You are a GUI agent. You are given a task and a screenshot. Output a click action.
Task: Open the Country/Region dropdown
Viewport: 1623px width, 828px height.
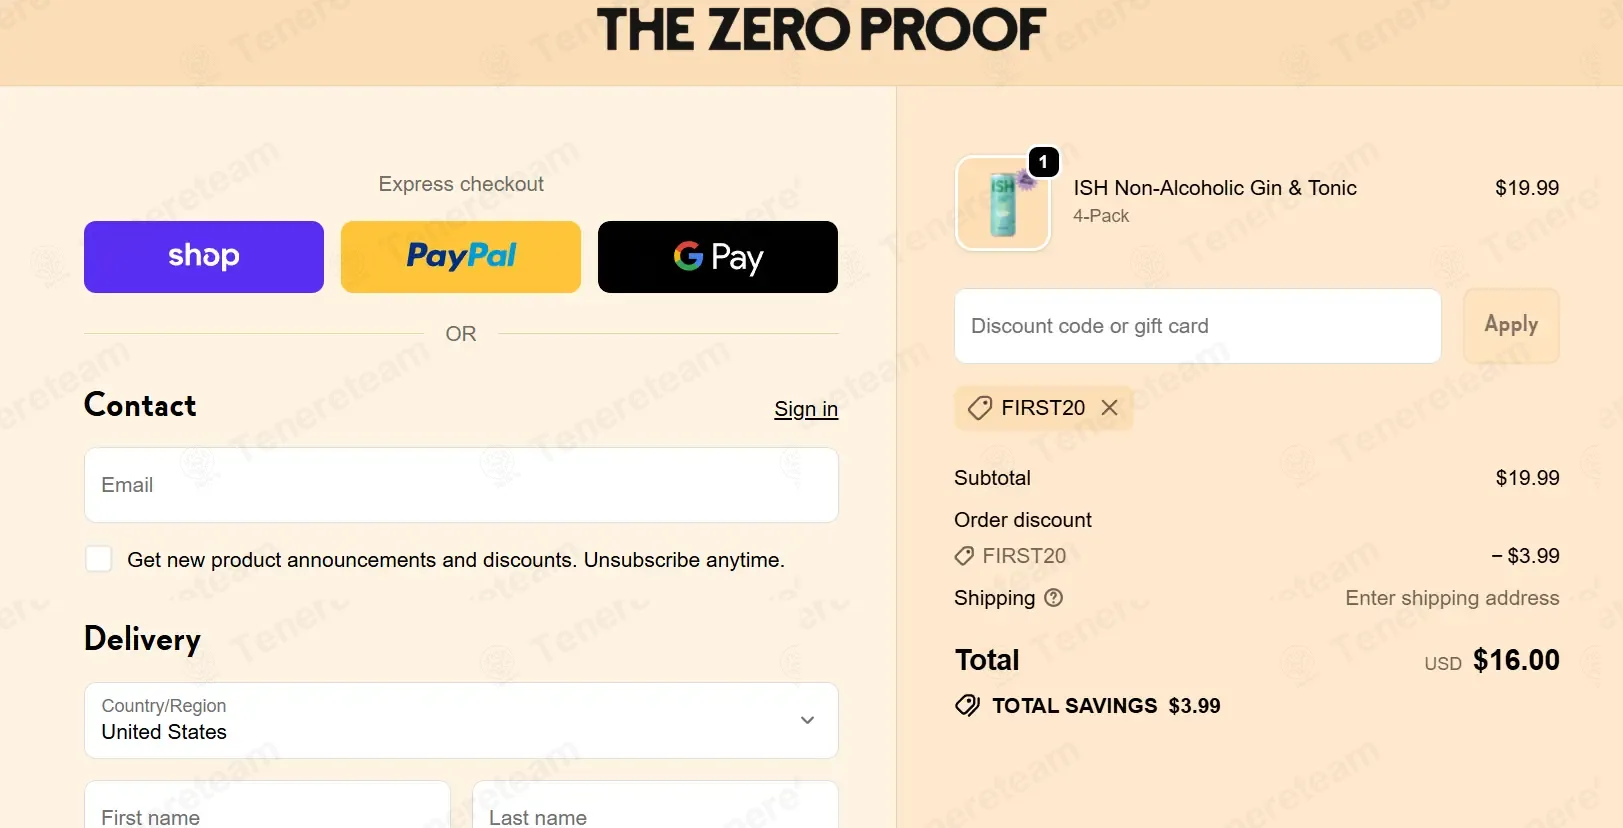click(461, 720)
